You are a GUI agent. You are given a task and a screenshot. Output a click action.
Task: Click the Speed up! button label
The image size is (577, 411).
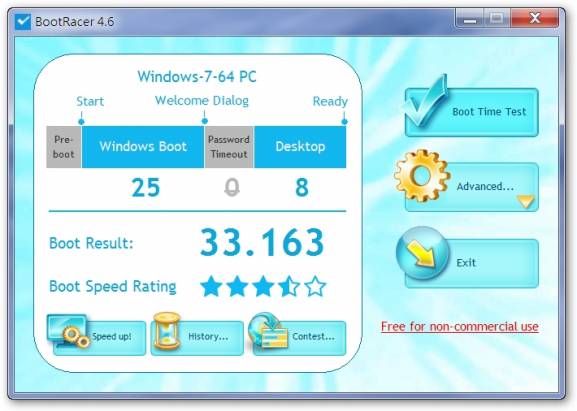(x=112, y=336)
